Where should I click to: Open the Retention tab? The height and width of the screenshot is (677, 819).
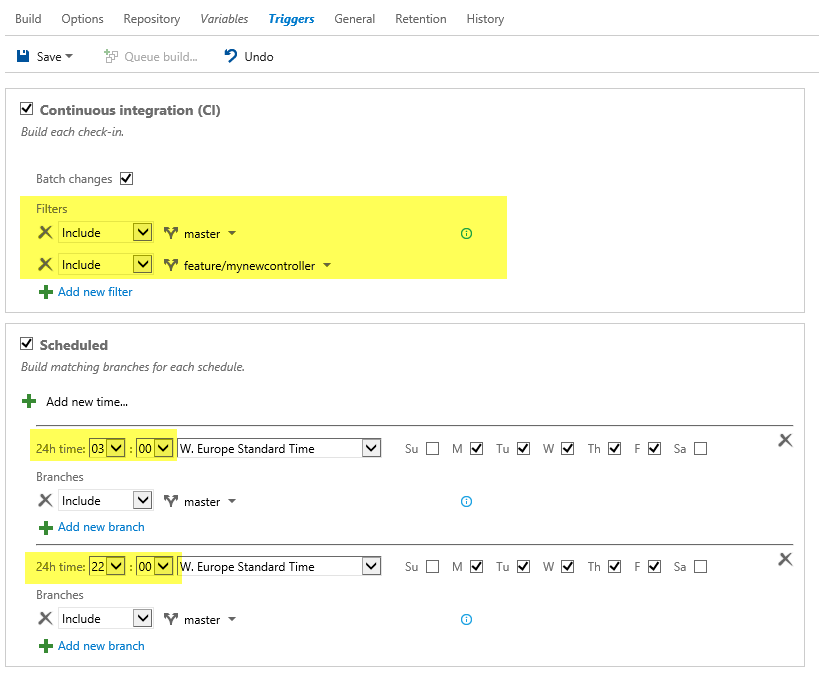[420, 19]
